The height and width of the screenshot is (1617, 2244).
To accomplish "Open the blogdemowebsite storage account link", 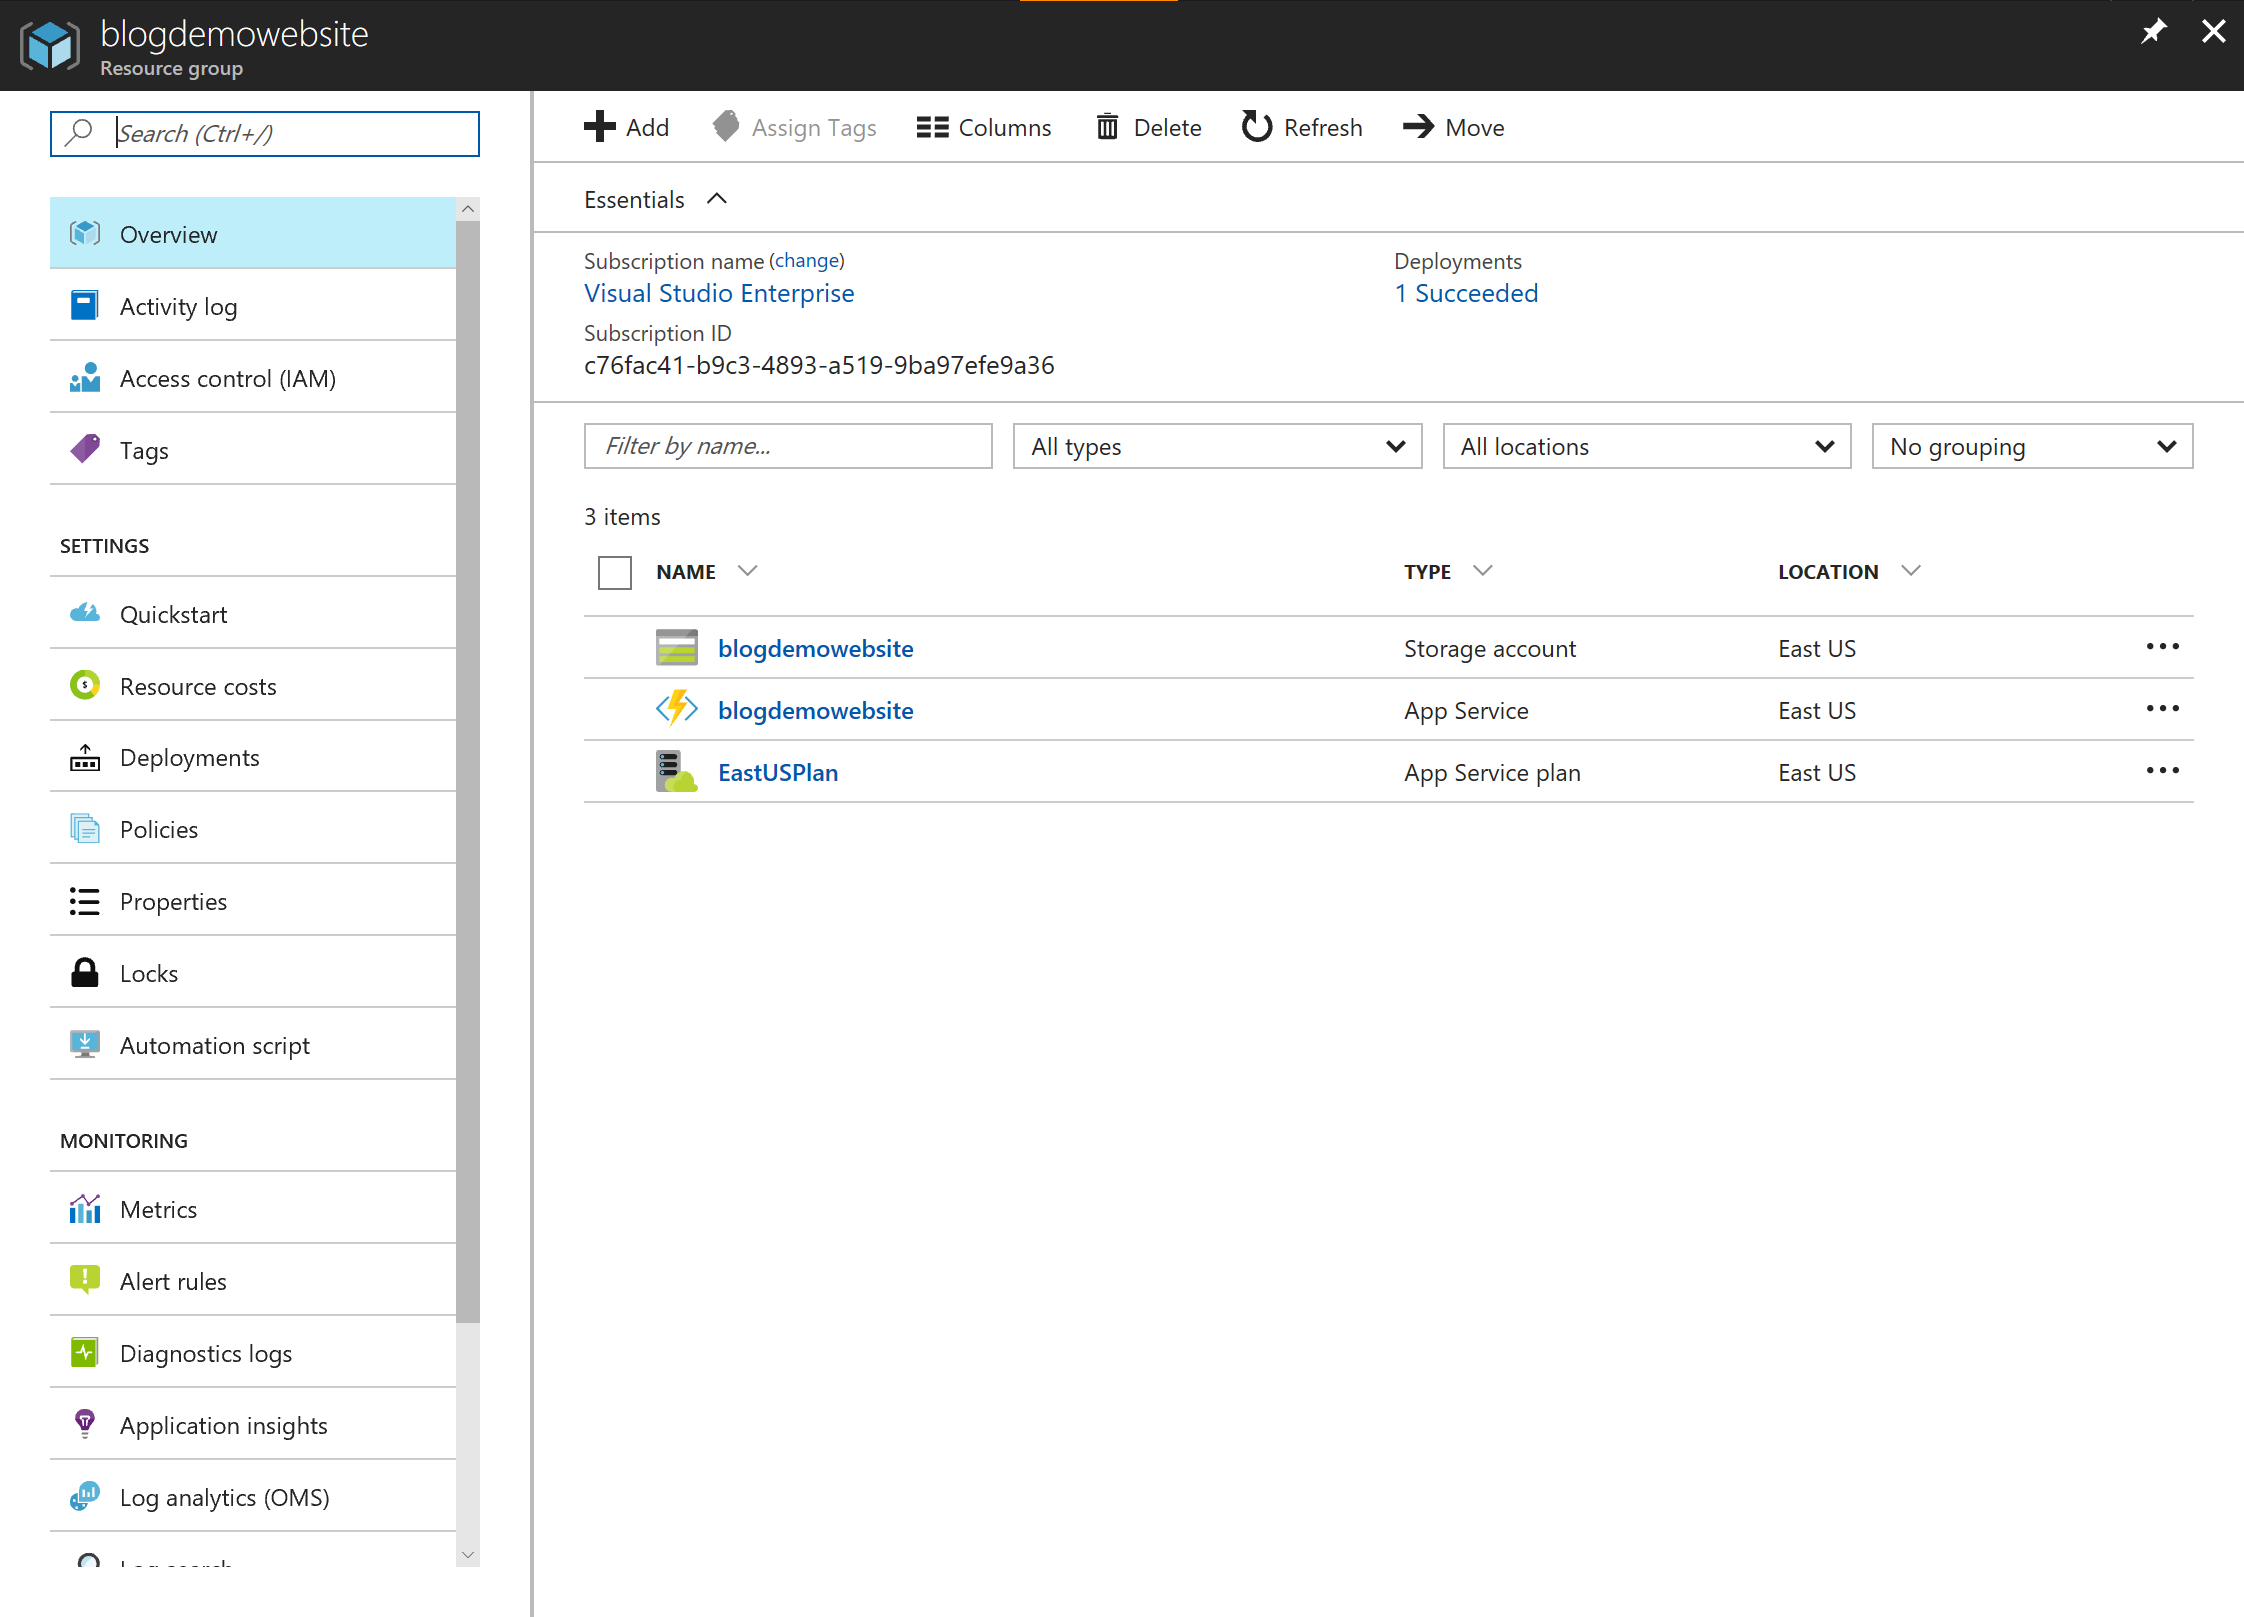I will (815, 648).
